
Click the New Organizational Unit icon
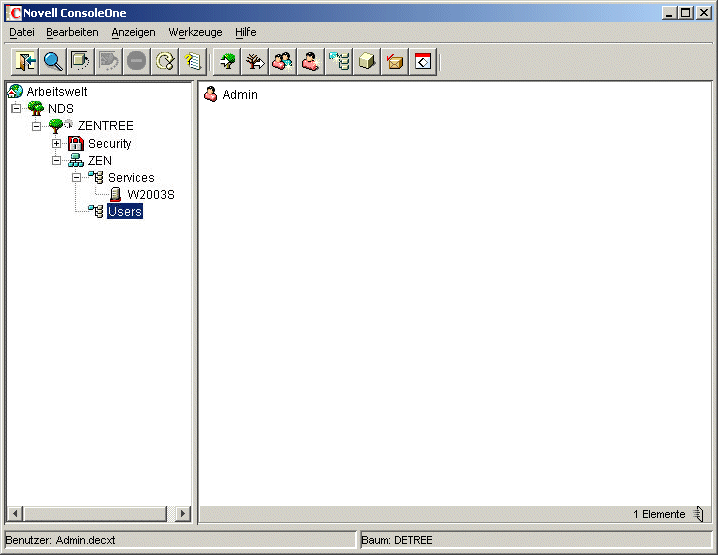[x=339, y=61]
